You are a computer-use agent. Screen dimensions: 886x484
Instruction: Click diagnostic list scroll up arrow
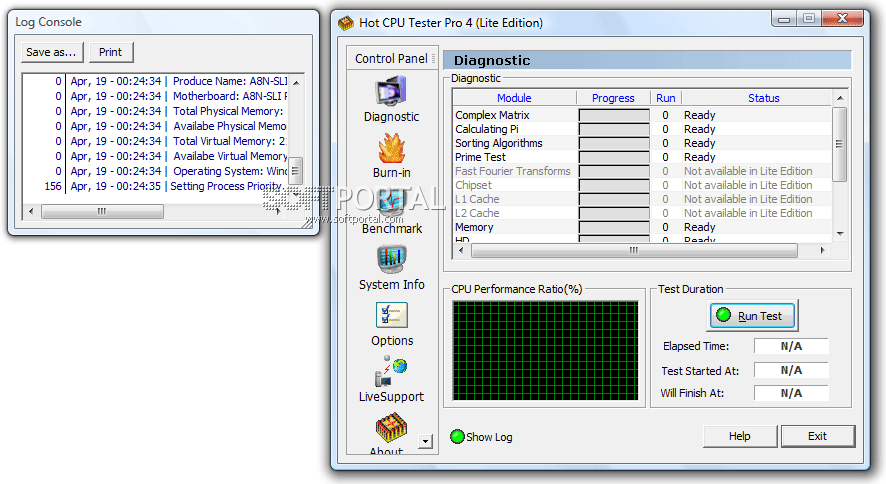tap(840, 98)
